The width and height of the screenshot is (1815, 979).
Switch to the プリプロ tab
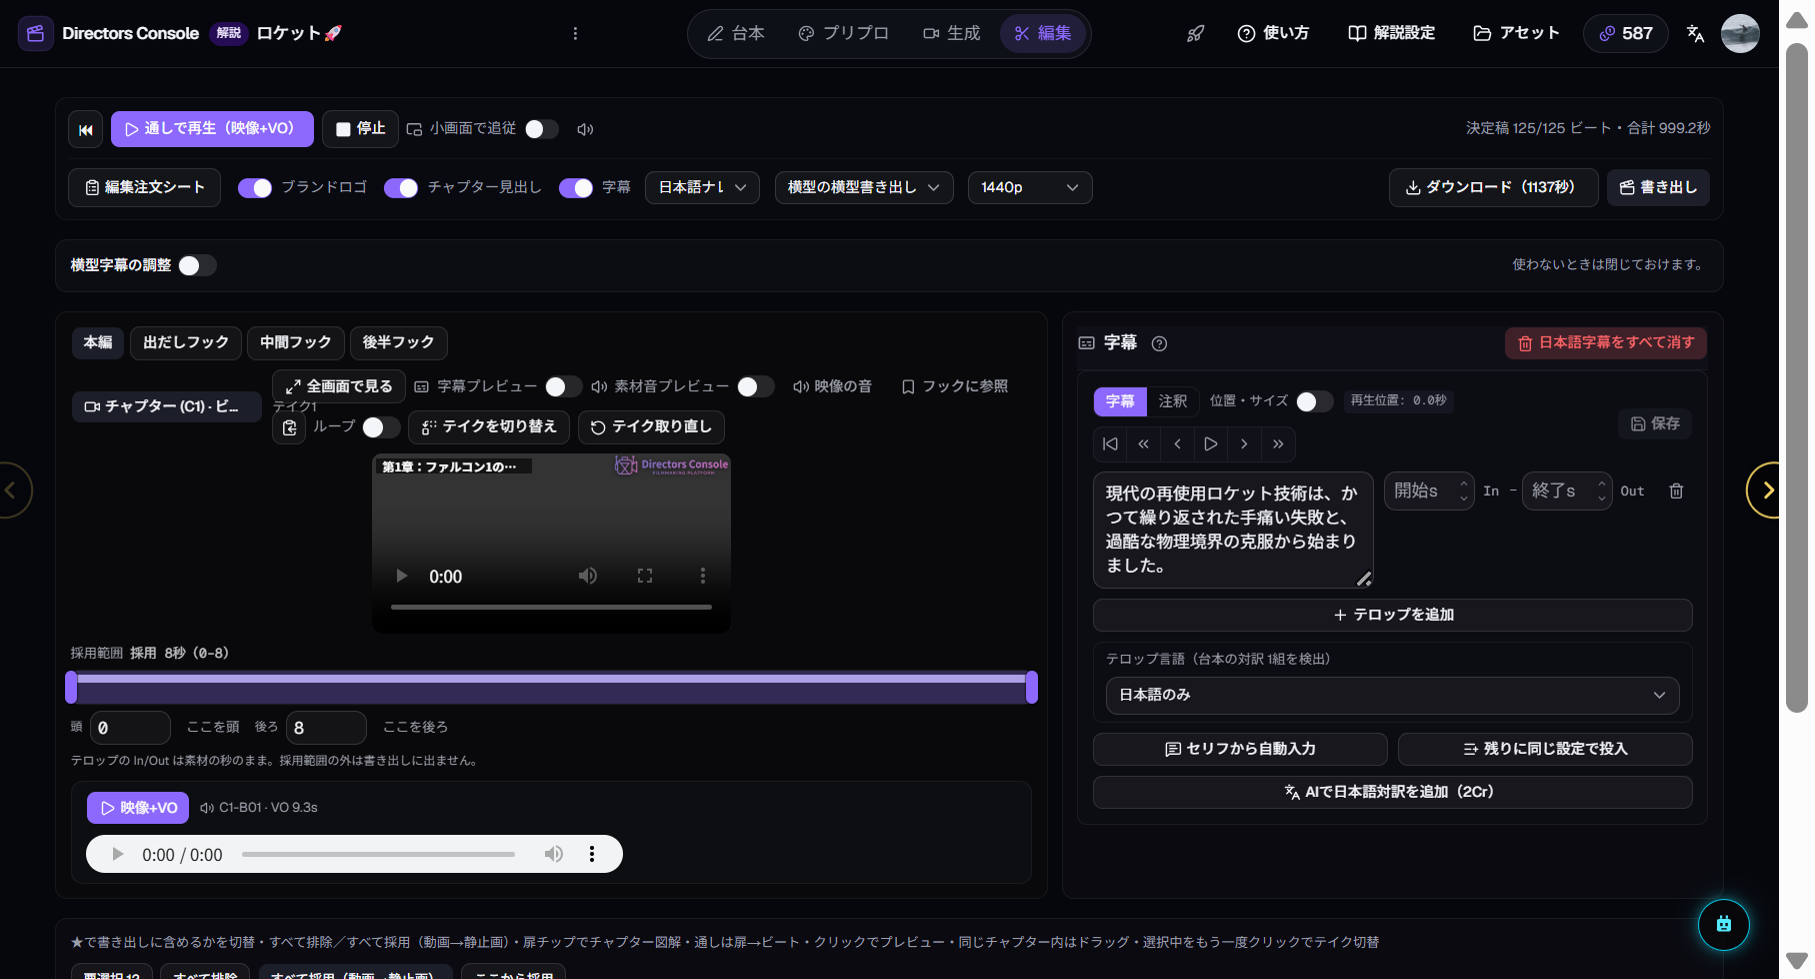(843, 33)
